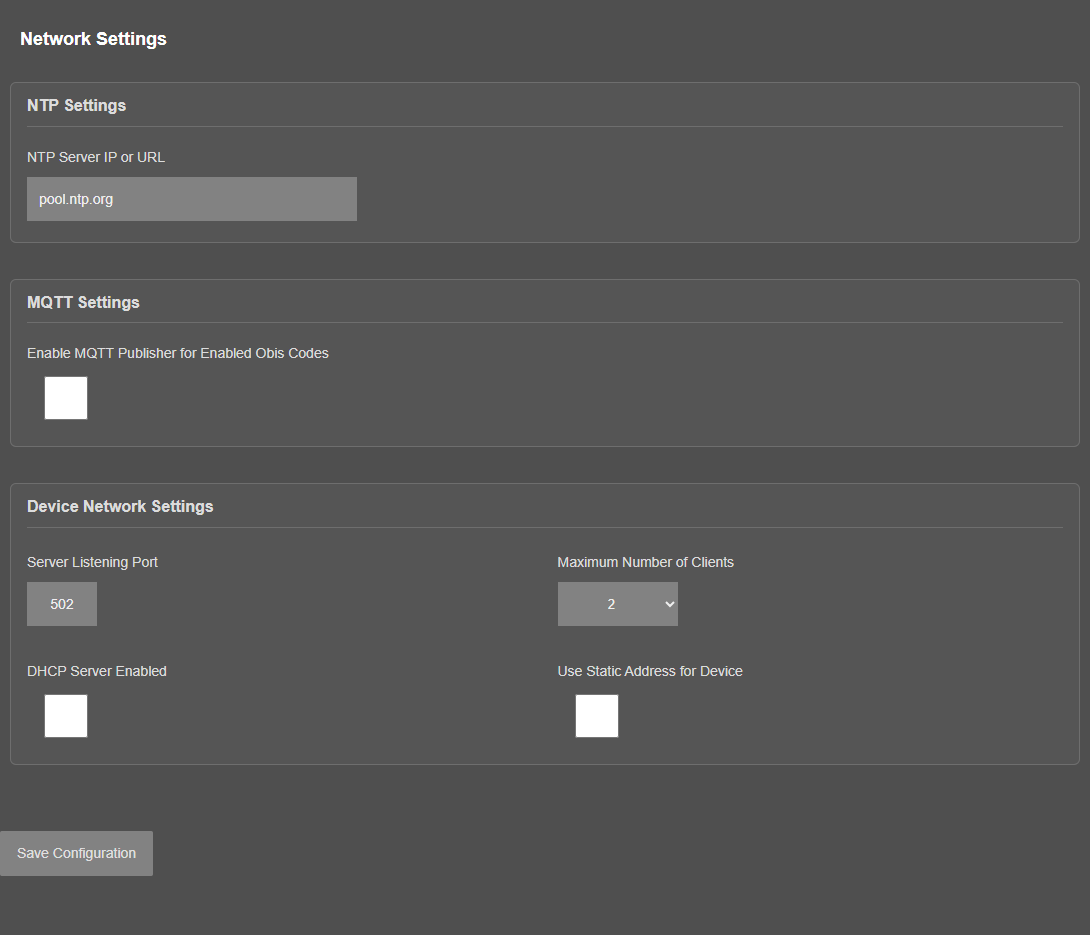This screenshot has width=1090, height=935.
Task: Click the Device Network Settings section title
Action: (x=120, y=506)
